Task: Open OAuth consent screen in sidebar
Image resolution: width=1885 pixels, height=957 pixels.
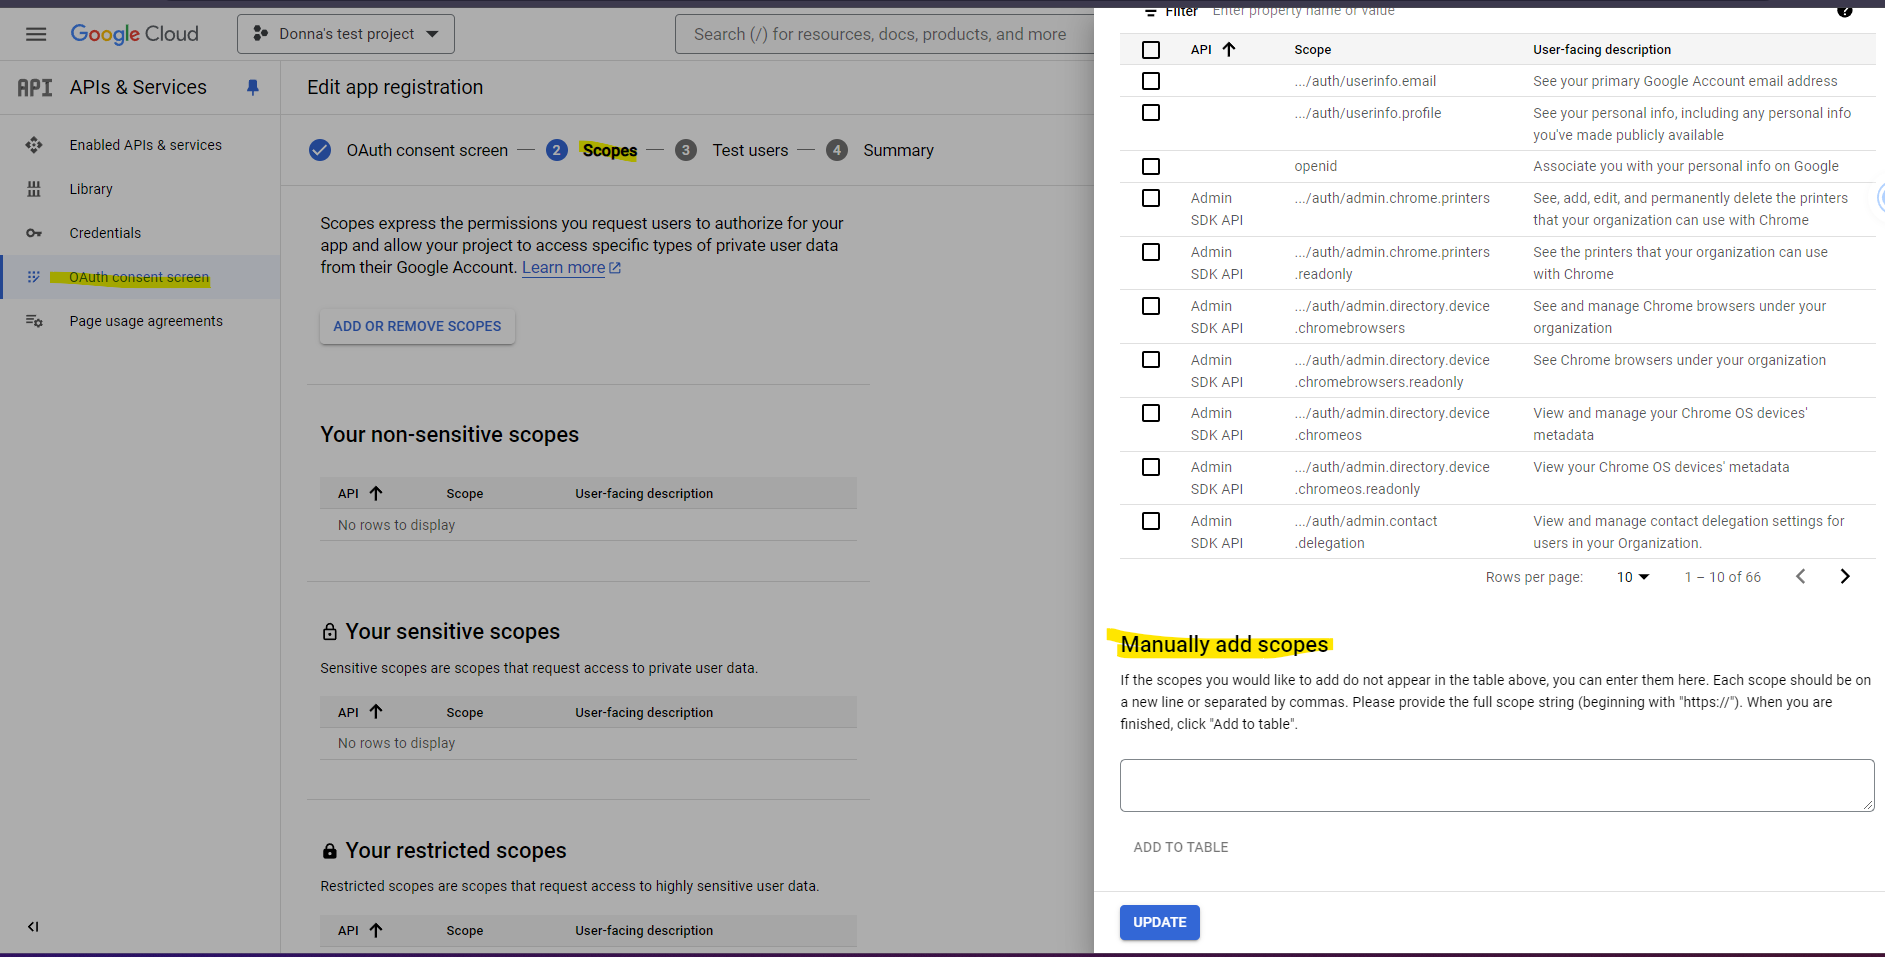Action: 139,277
